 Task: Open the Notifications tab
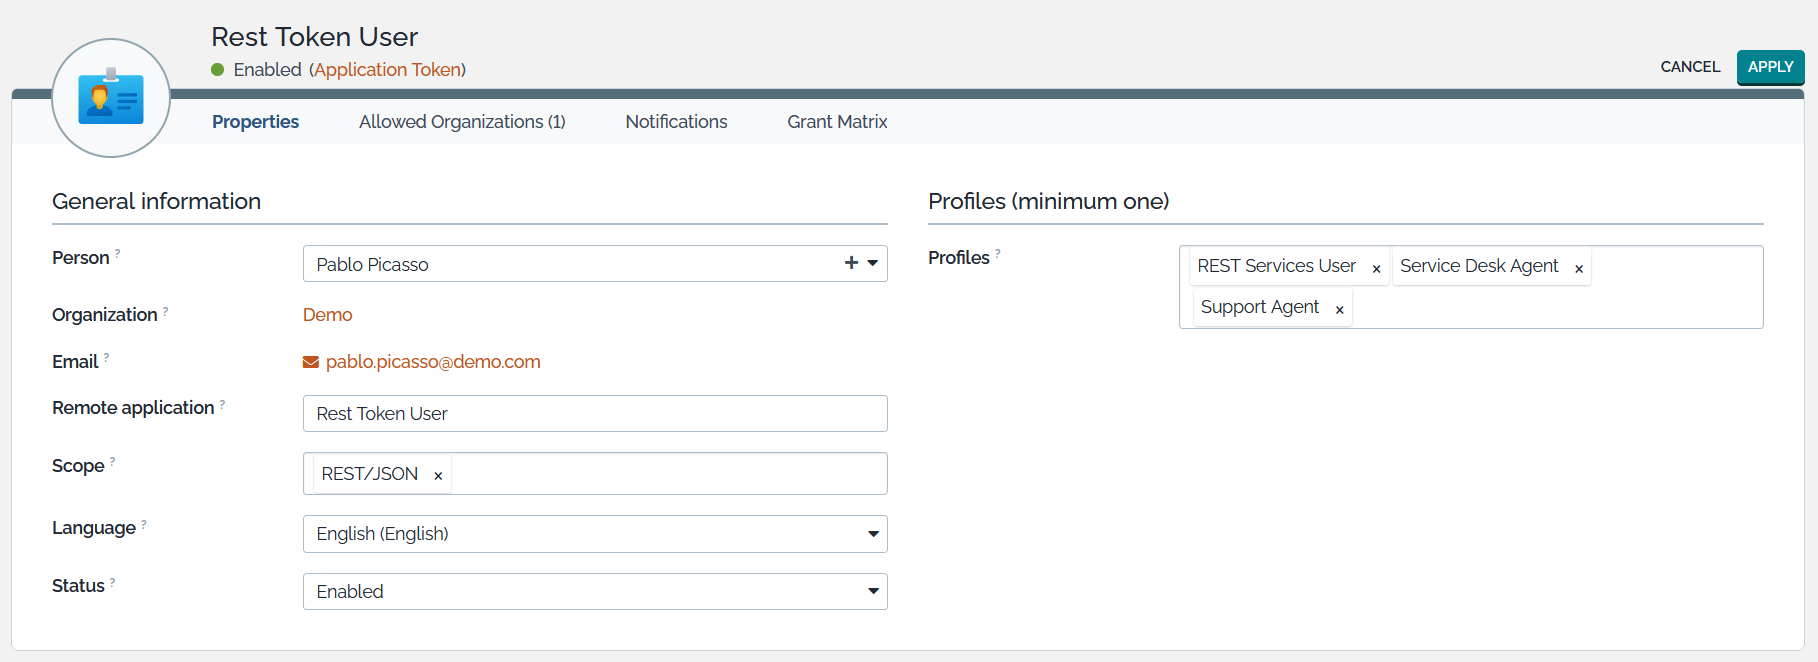pos(676,122)
